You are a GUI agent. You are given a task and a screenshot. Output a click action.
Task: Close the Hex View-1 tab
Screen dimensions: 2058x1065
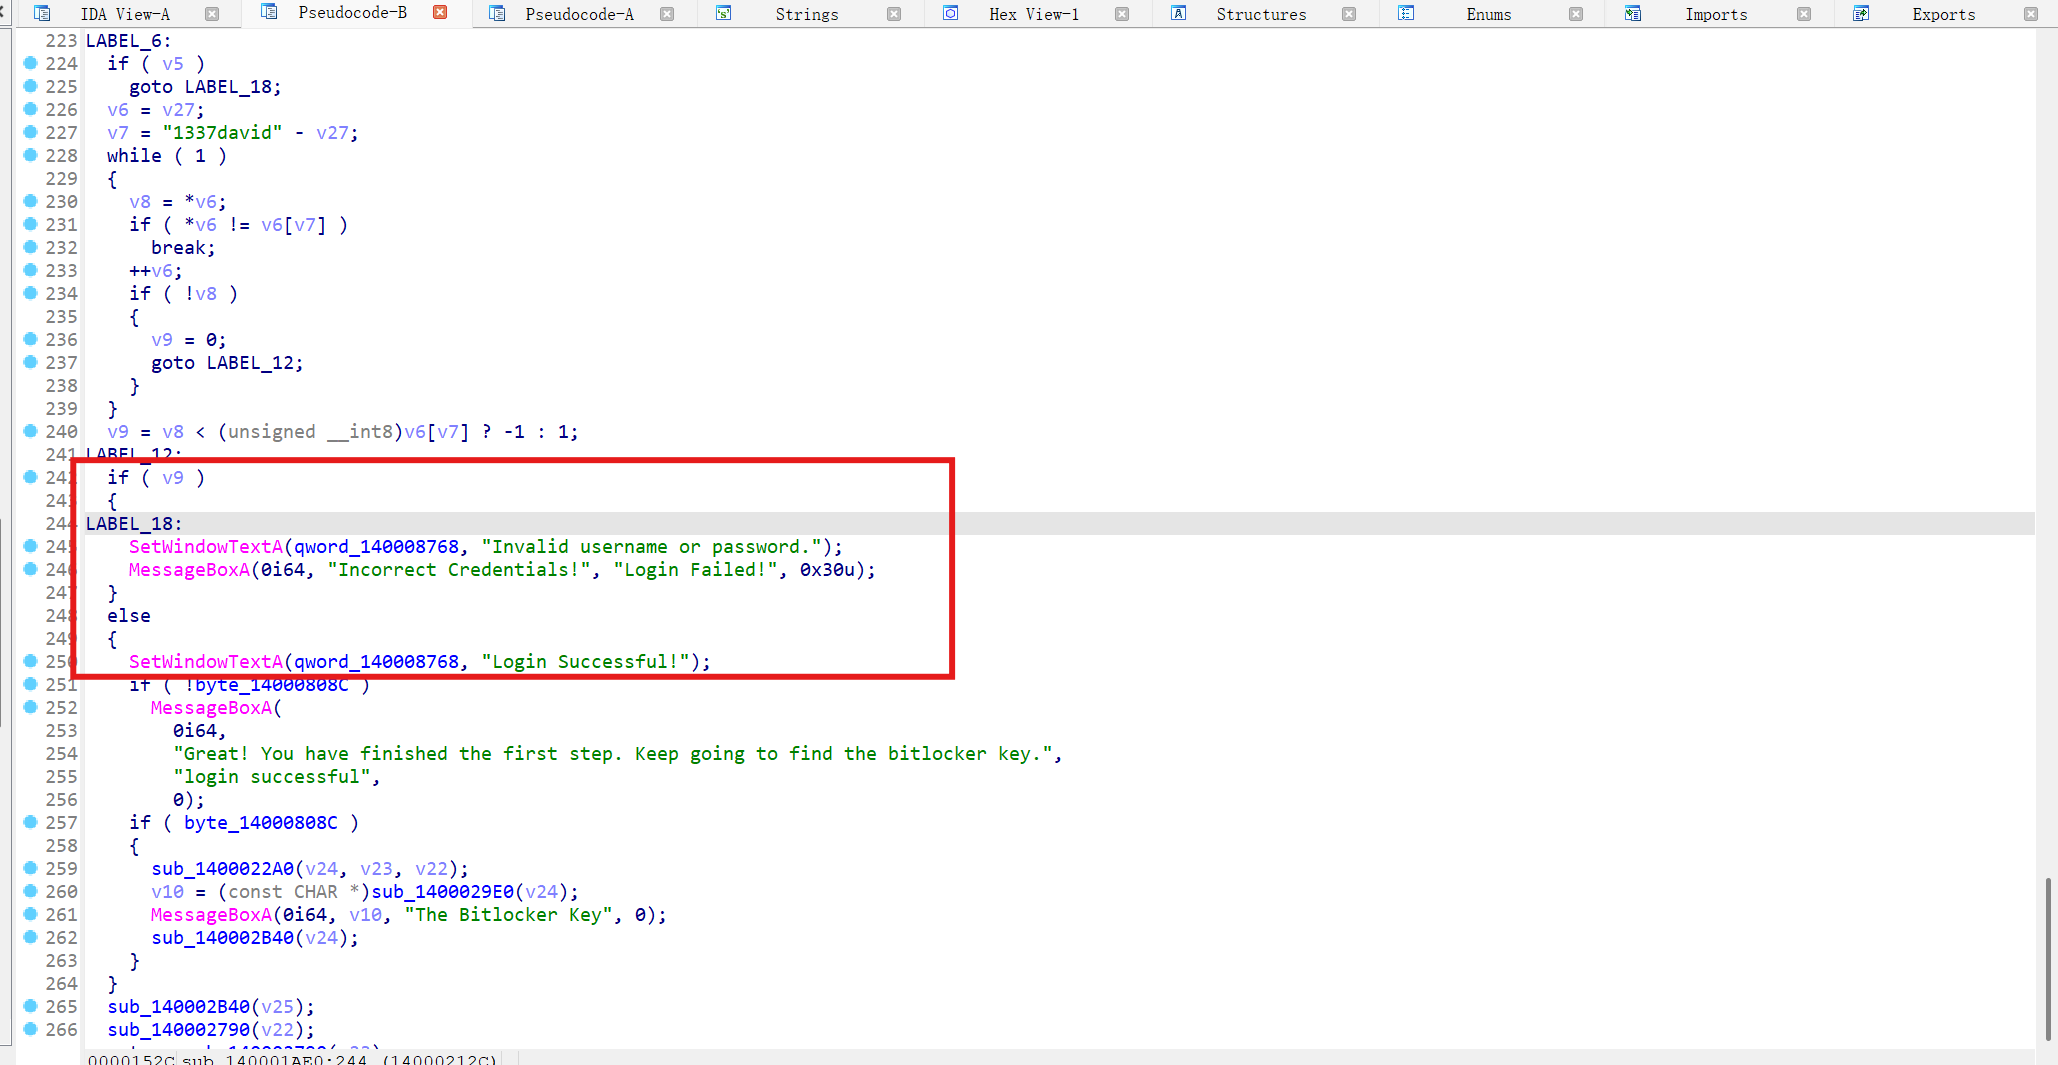(1122, 14)
